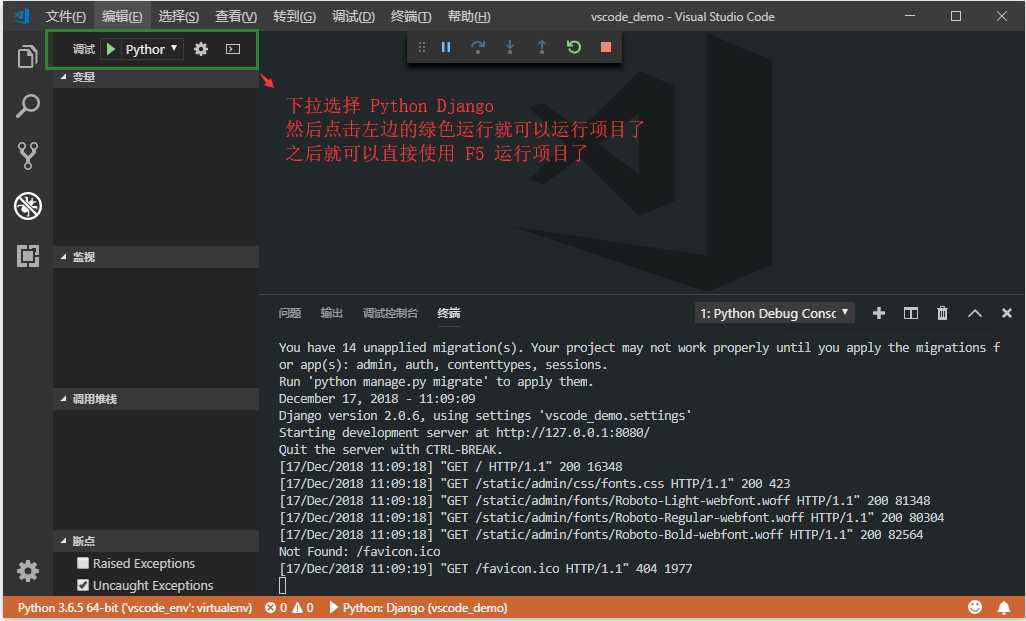Open the Explorer view in activity bar
This screenshot has height=621, width=1026.
(27, 57)
